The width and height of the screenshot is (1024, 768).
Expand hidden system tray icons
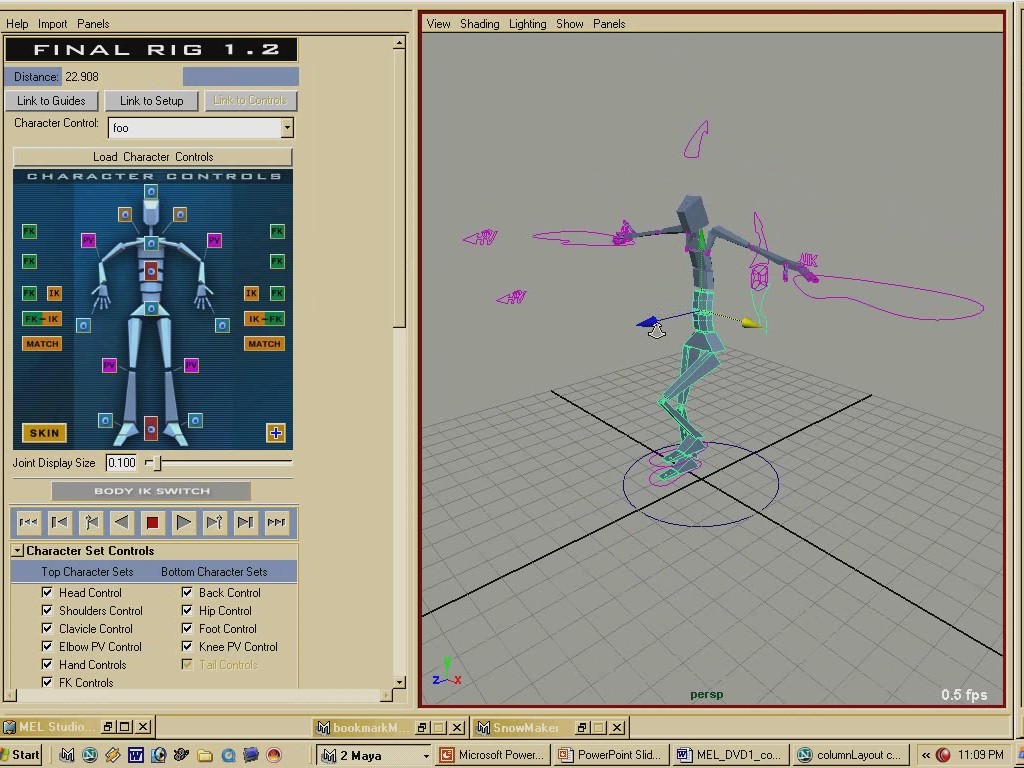coord(925,756)
